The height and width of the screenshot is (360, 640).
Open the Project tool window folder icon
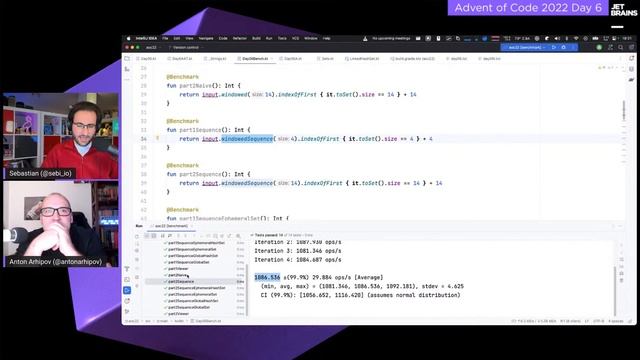[x=127, y=59]
